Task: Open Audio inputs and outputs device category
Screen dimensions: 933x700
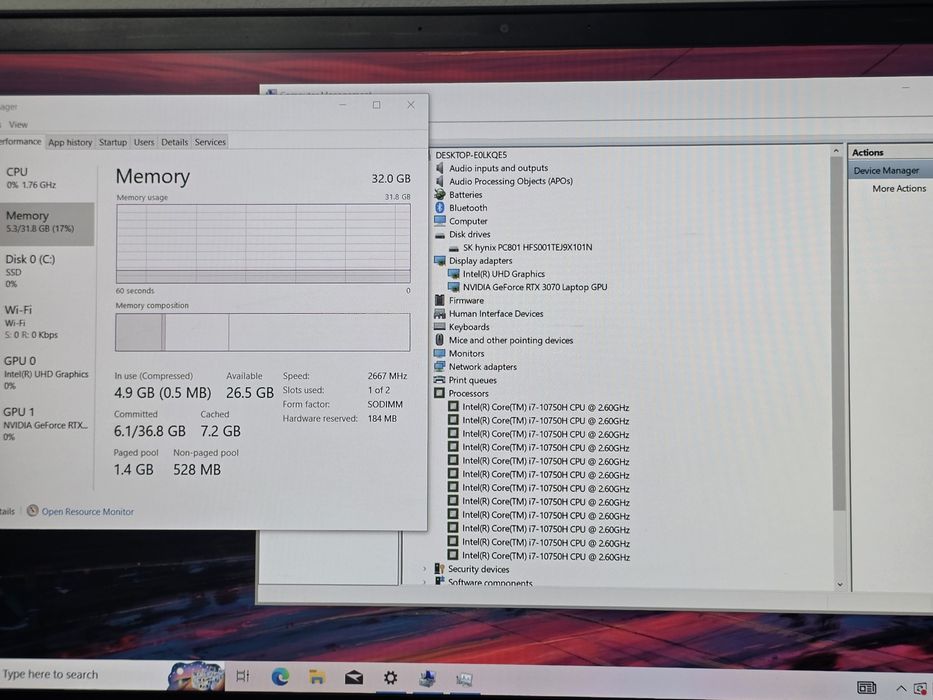Action: pyautogui.click(x=498, y=168)
